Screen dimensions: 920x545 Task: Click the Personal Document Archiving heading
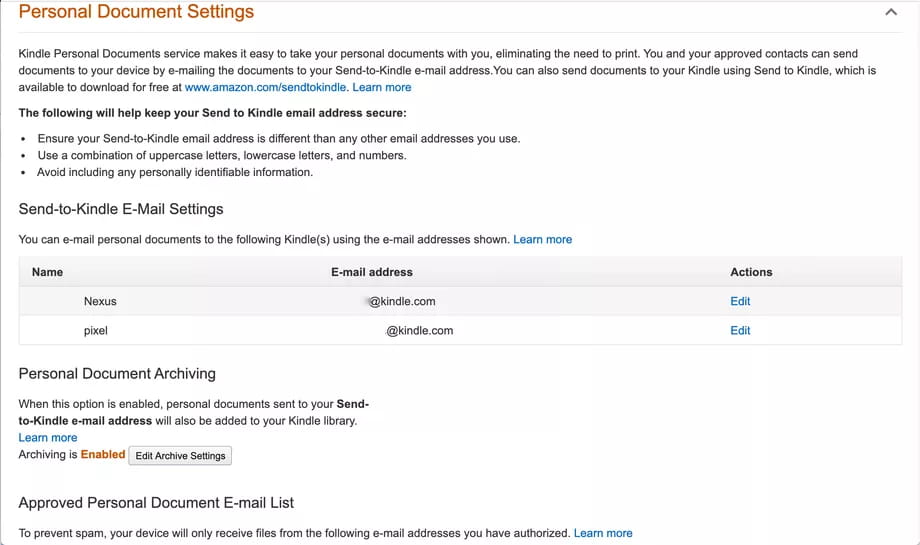point(117,374)
